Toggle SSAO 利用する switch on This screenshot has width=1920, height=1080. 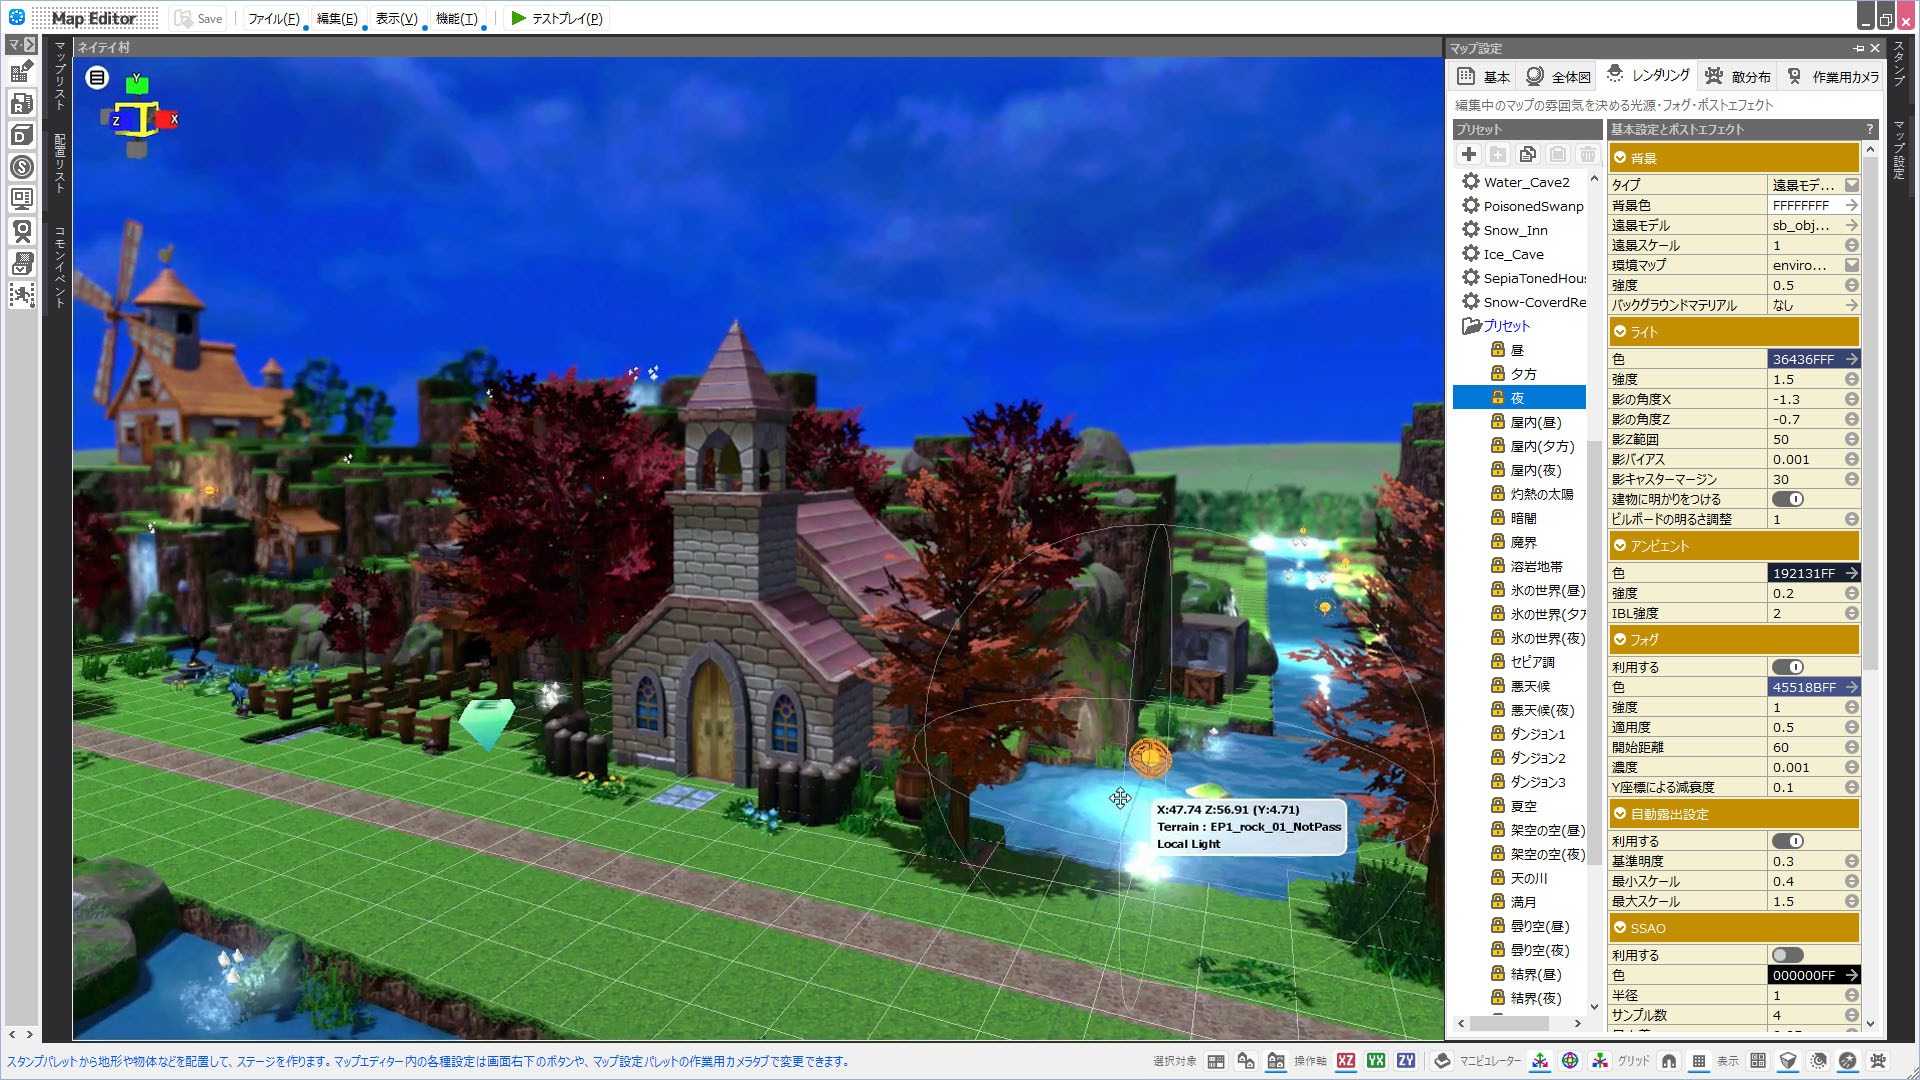tap(1787, 955)
